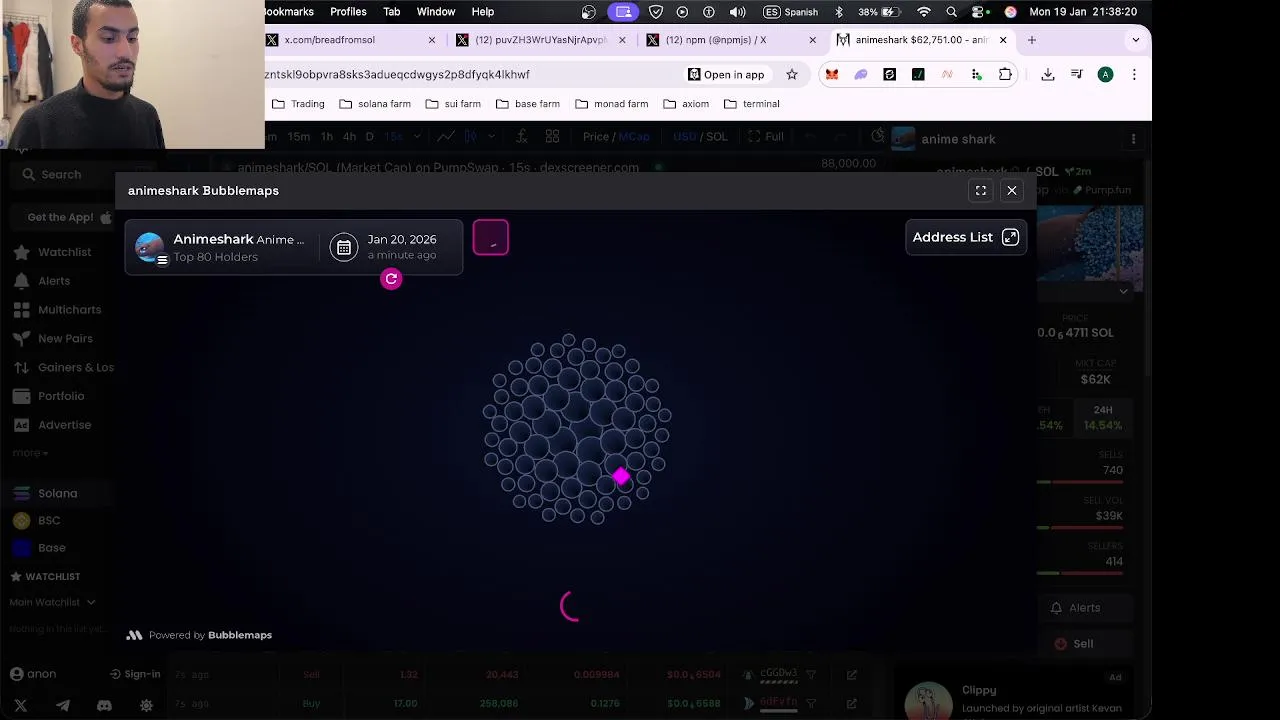The height and width of the screenshot is (720, 1280).
Task: Click the pink square button beside the date
Action: click(491, 238)
